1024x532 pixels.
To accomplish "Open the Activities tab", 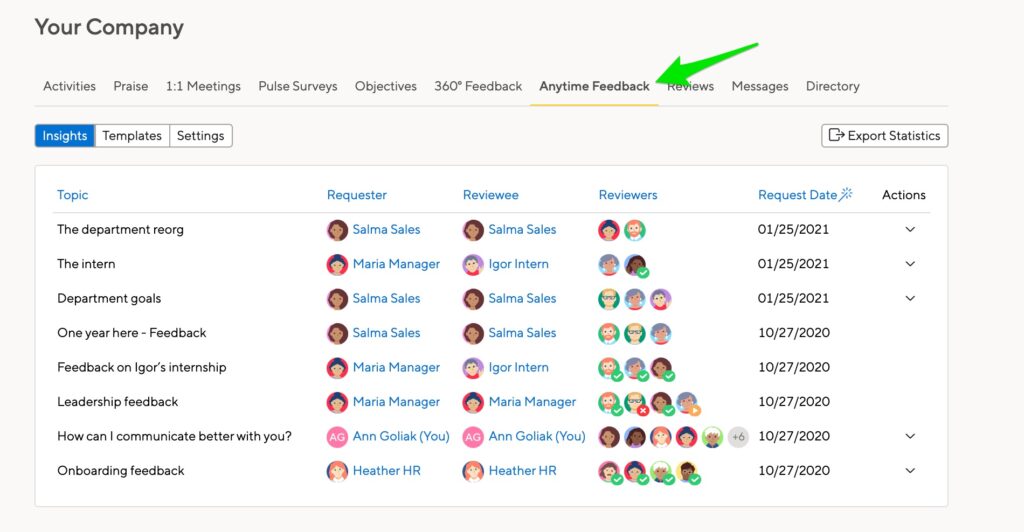I will (x=69, y=86).
